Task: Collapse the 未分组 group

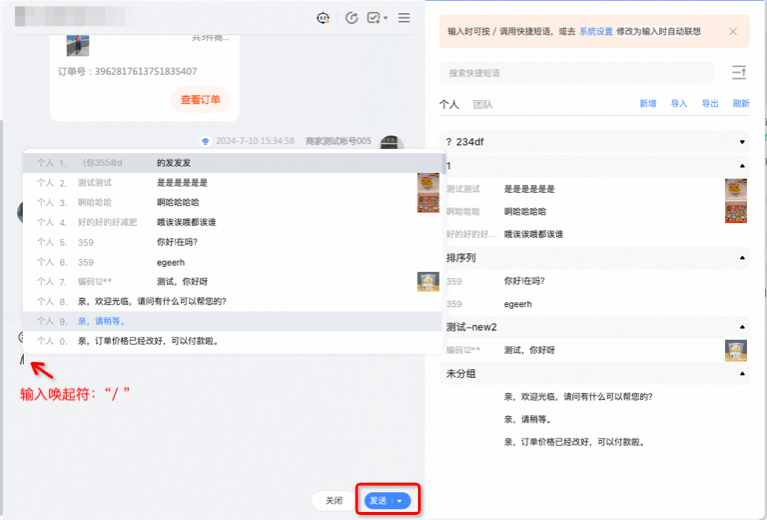Action: tap(594, 374)
